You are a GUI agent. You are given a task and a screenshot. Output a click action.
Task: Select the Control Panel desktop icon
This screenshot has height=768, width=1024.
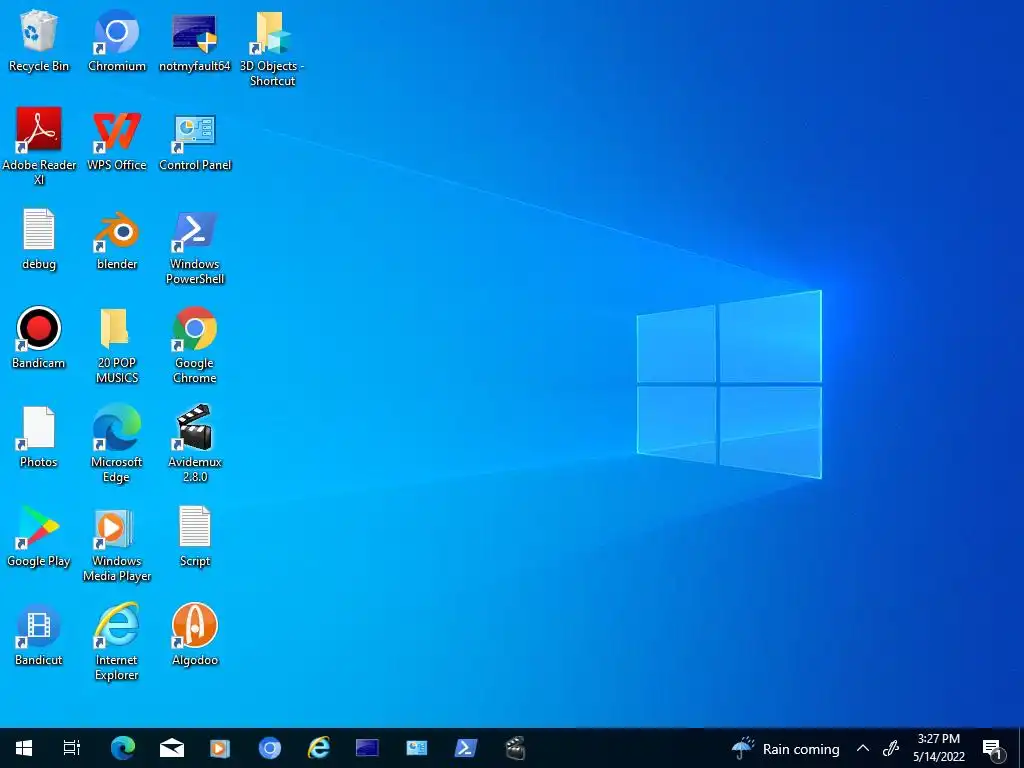point(195,140)
